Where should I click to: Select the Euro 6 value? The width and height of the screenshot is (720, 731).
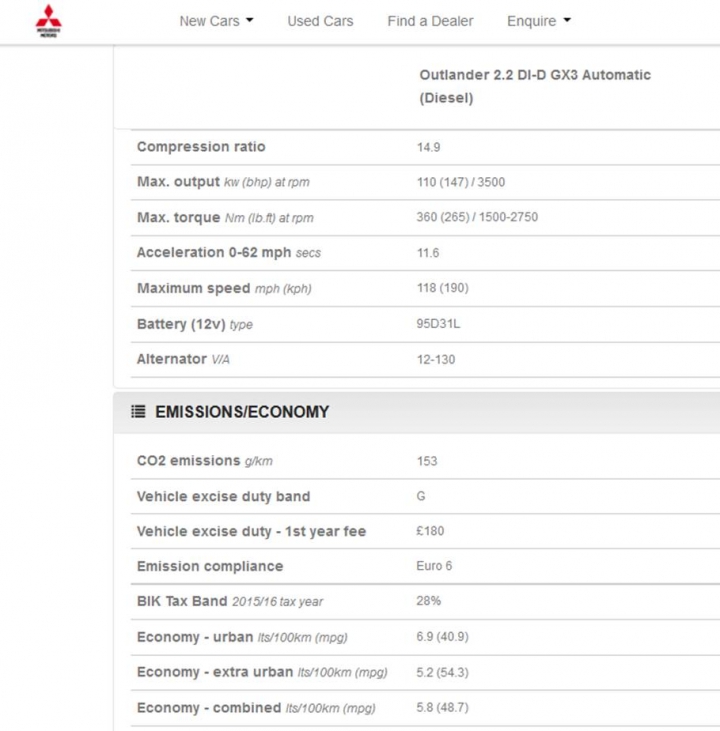pos(434,566)
